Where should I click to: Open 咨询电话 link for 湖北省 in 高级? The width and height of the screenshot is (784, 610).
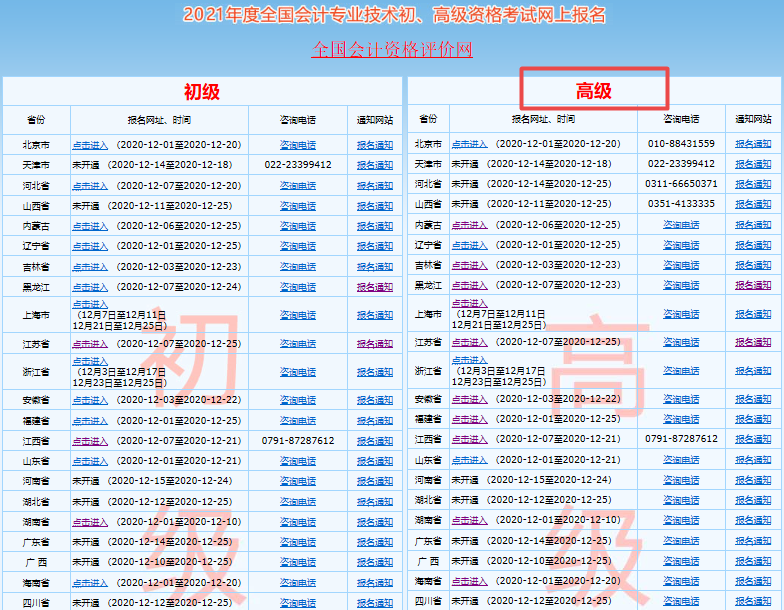click(681, 500)
